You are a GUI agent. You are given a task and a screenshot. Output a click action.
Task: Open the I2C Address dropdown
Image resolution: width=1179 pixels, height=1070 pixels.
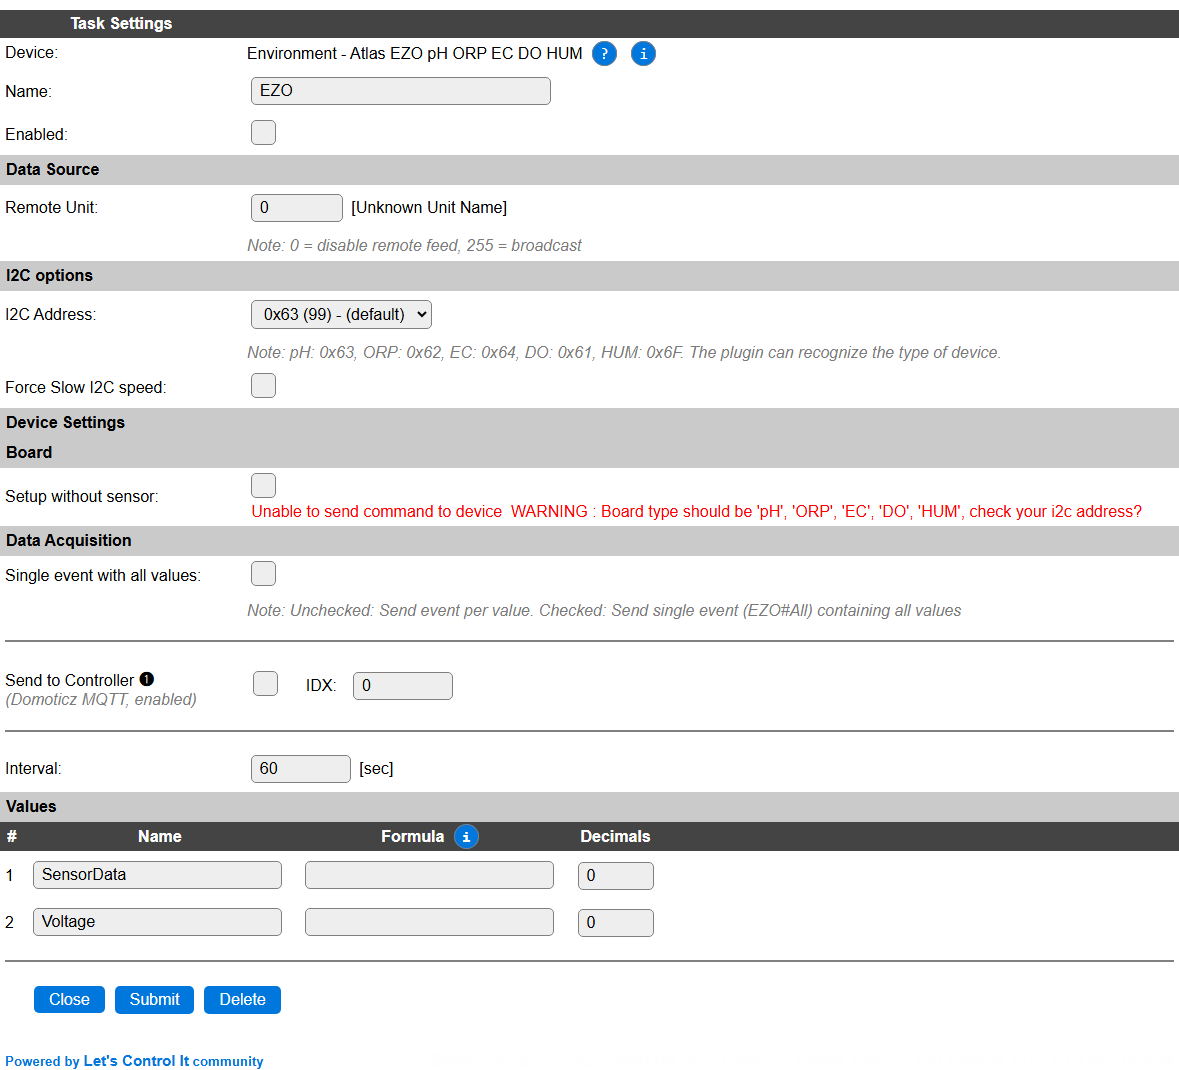point(341,314)
